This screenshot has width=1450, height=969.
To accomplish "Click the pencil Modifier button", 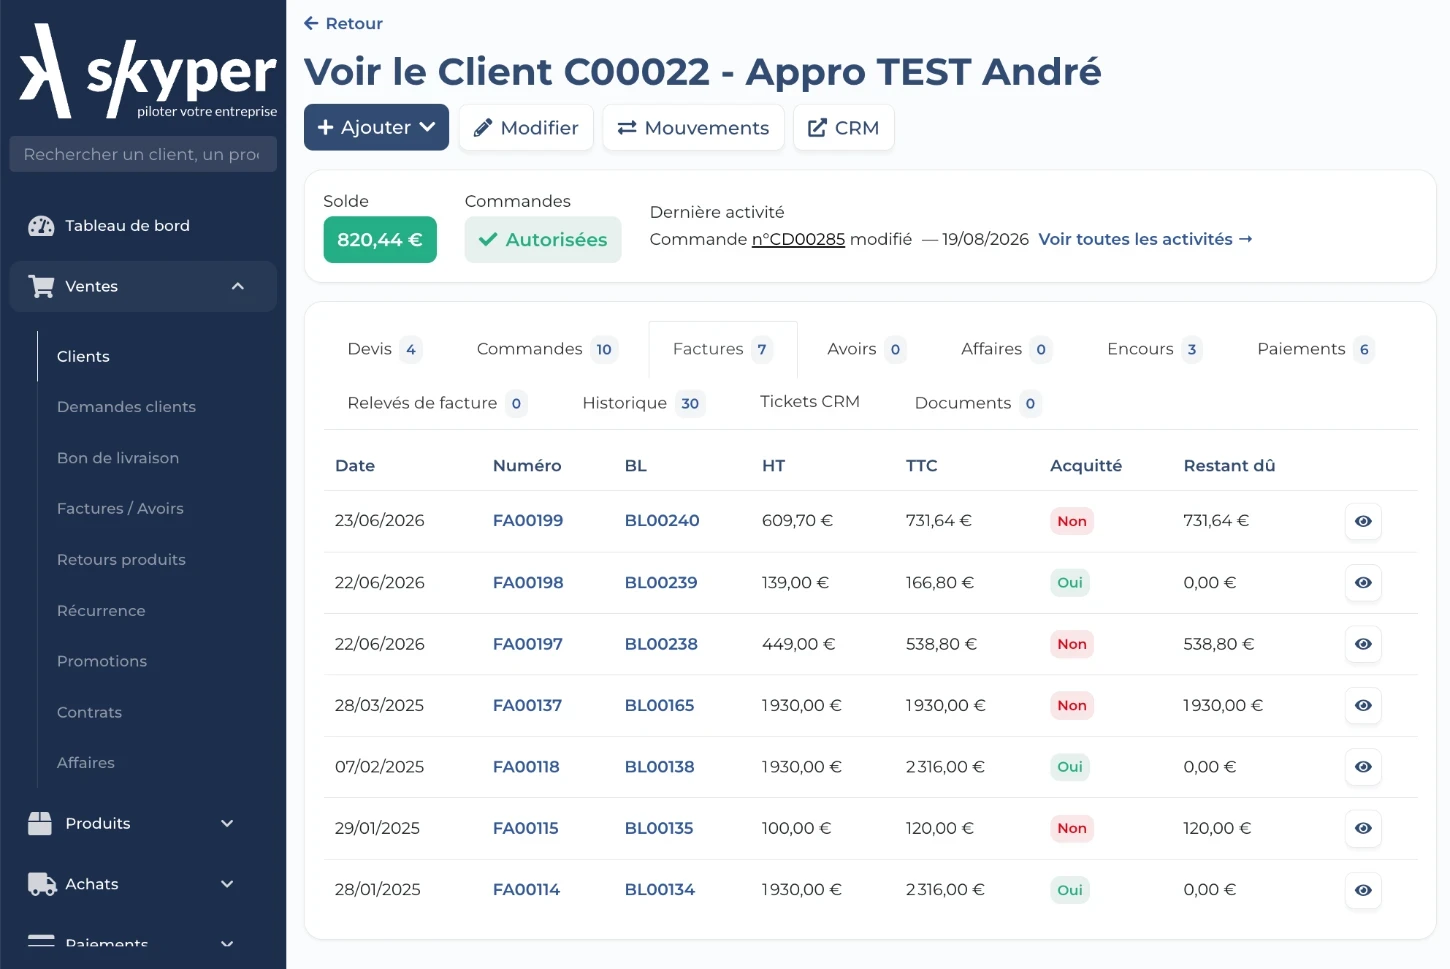I will (x=526, y=128).
